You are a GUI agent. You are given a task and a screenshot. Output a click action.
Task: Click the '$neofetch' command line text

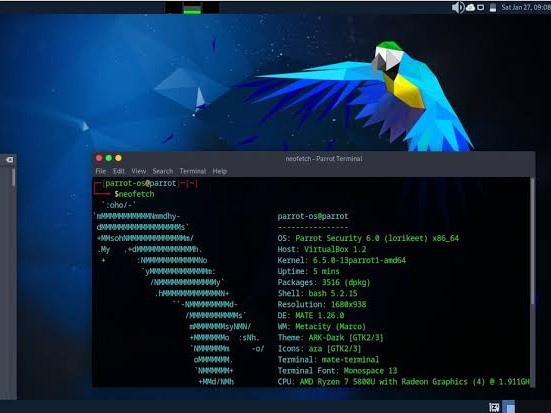pos(134,194)
